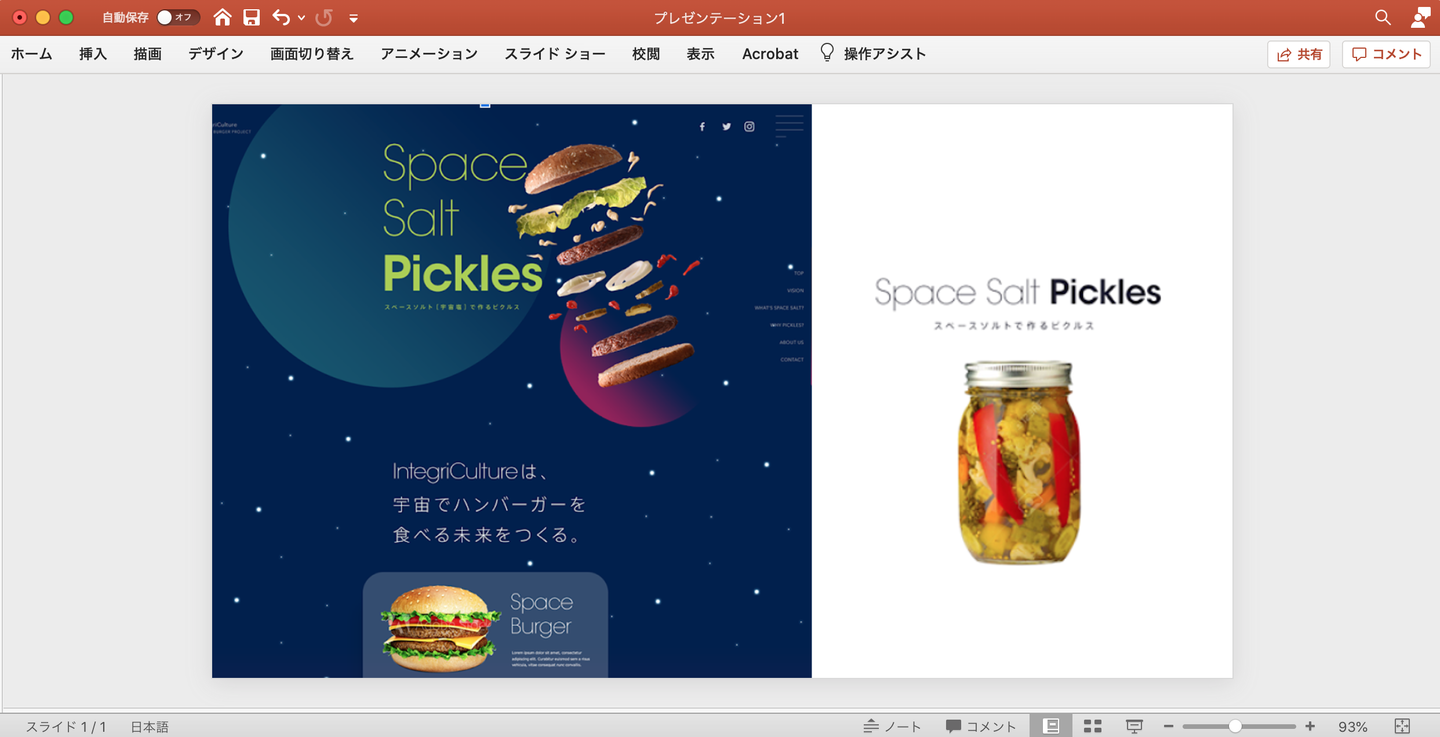Screen dimensions: 1440x737
Task: Click WHY PICKLES? nav text
Action: [x=787, y=325]
